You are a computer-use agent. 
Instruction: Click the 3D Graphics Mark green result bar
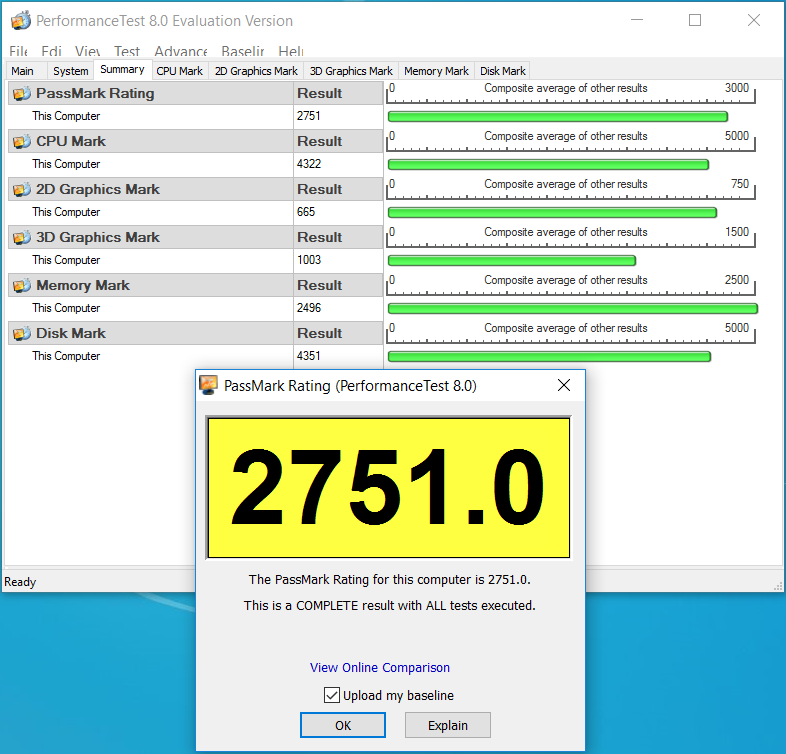tap(512, 261)
